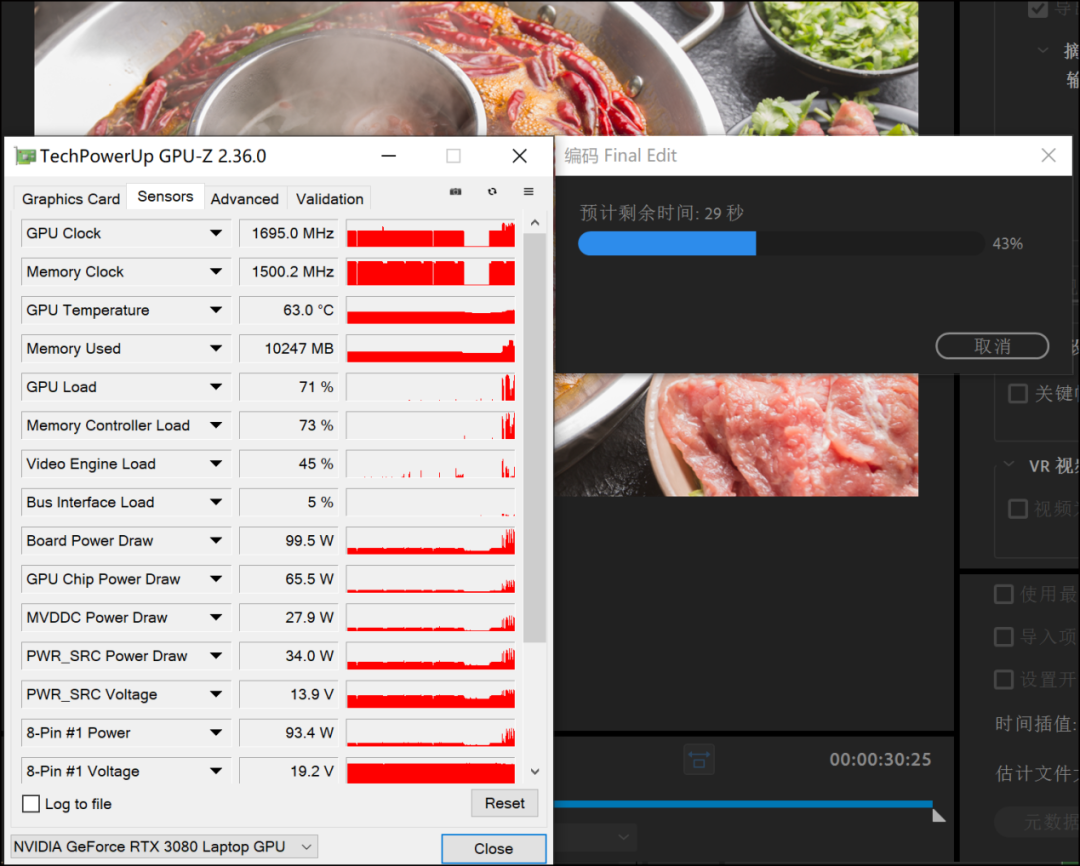Open the GPU Clock sensor dropdown
Viewport: 1080px width, 866px height.
click(216, 234)
